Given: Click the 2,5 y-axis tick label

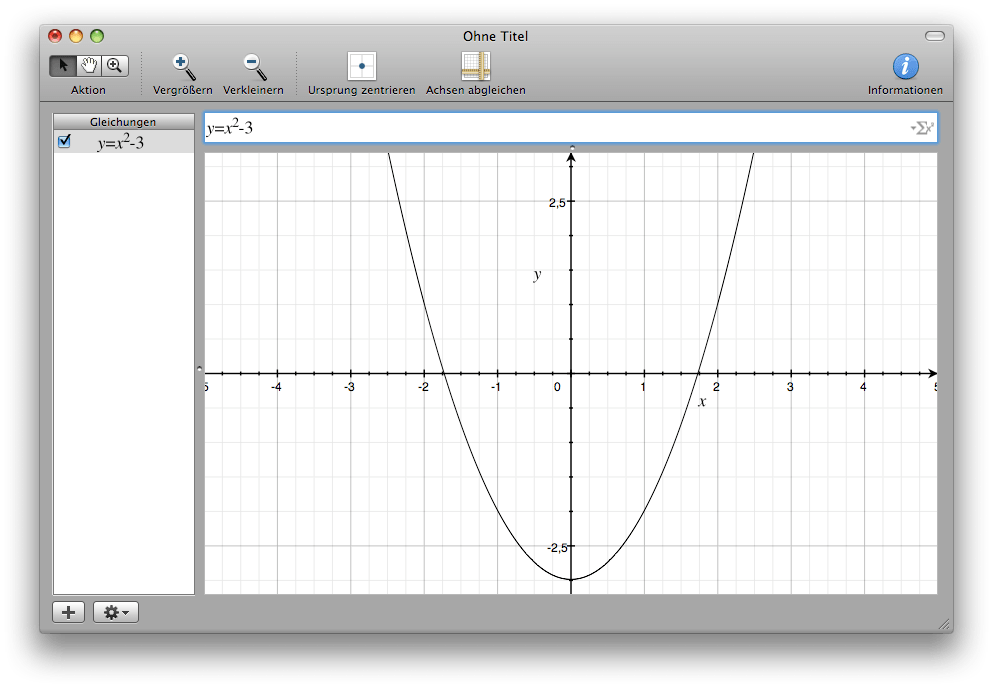Looking at the screenshot, I should click(557, 203).
